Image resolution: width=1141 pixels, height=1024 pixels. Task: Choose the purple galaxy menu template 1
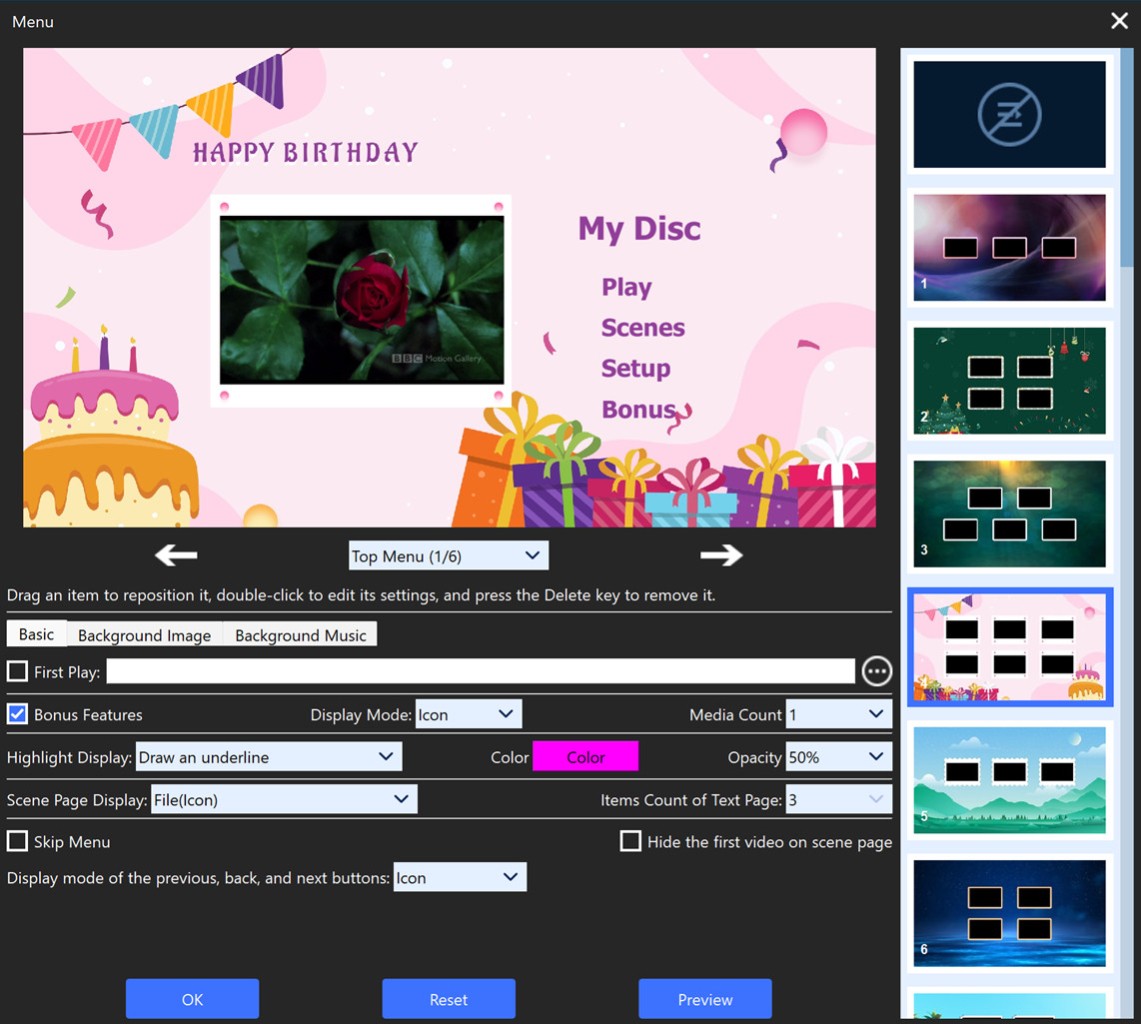pyautogui.click(x=1009, y=247)
